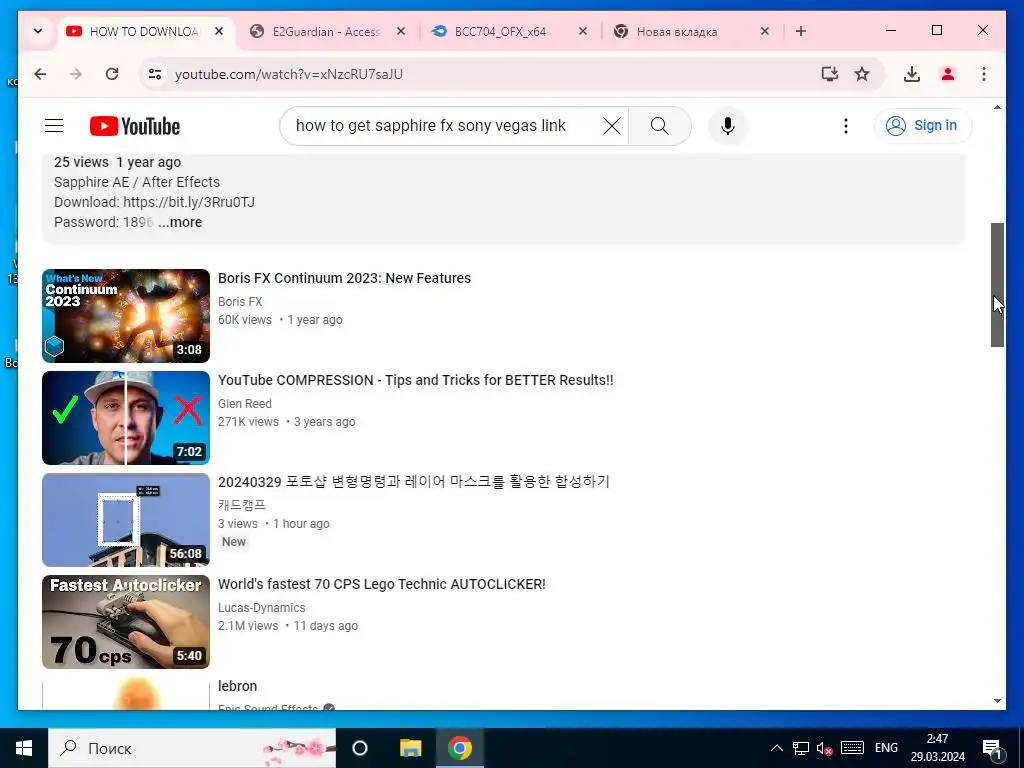Open YouTube settings three-dot menu

coord(846,125)
